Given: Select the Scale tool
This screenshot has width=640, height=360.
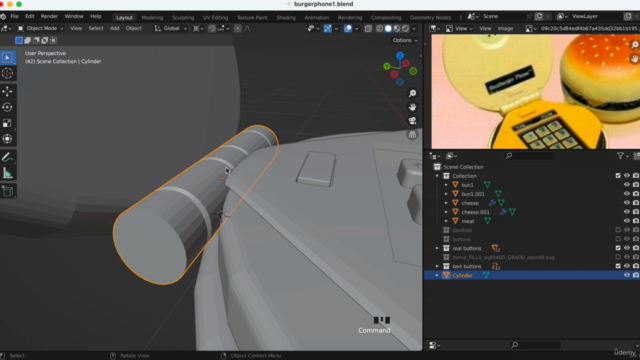Looking at the screenshot, I should (x=7, y=123).
